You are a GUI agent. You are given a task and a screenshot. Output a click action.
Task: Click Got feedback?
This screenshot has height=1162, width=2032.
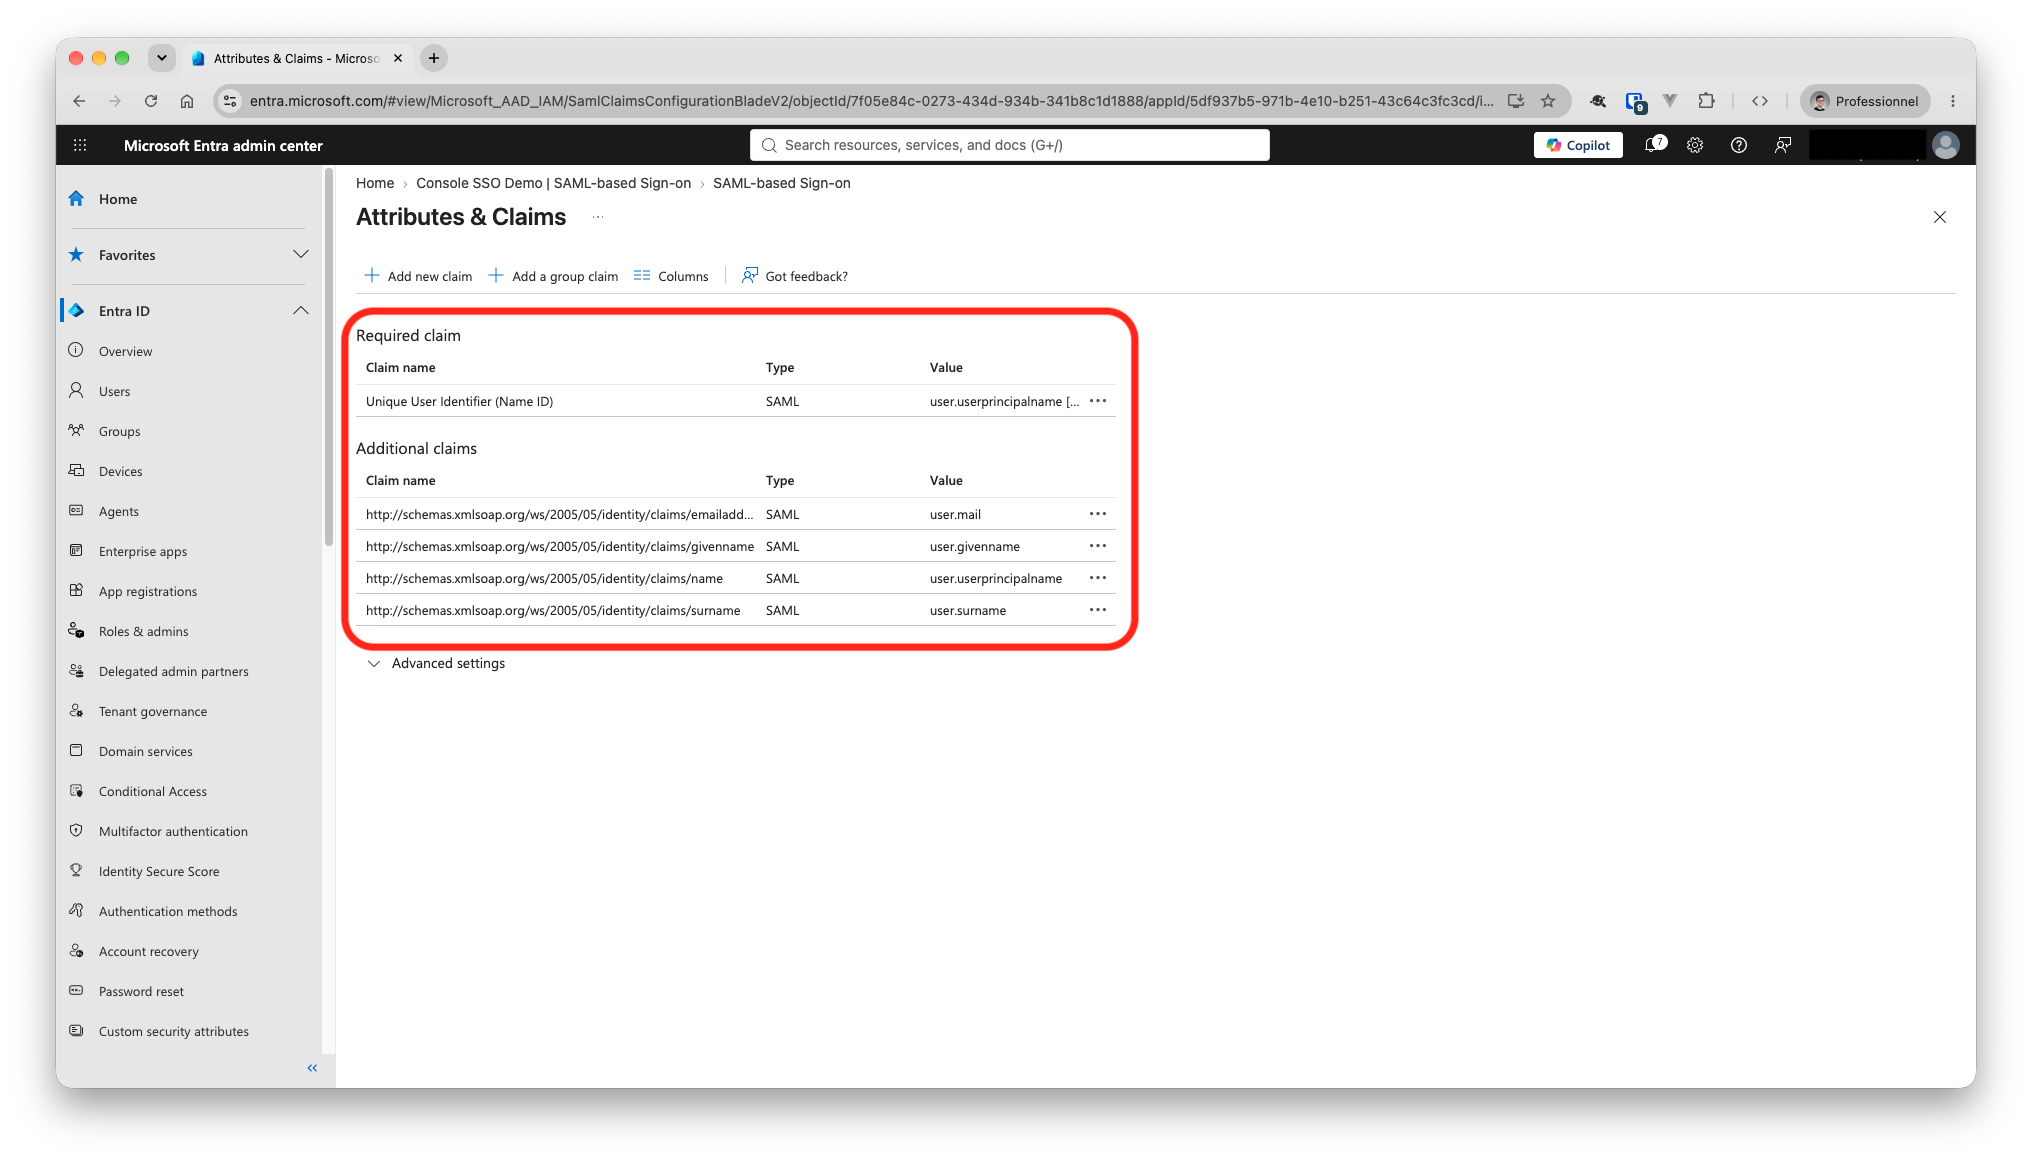point(795,276)
